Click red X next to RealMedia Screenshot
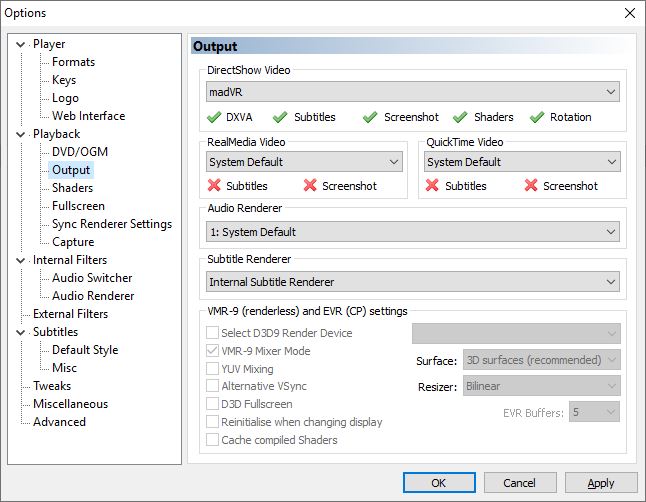The height and width of the screenshot is (502, 646). click(310, 185)
